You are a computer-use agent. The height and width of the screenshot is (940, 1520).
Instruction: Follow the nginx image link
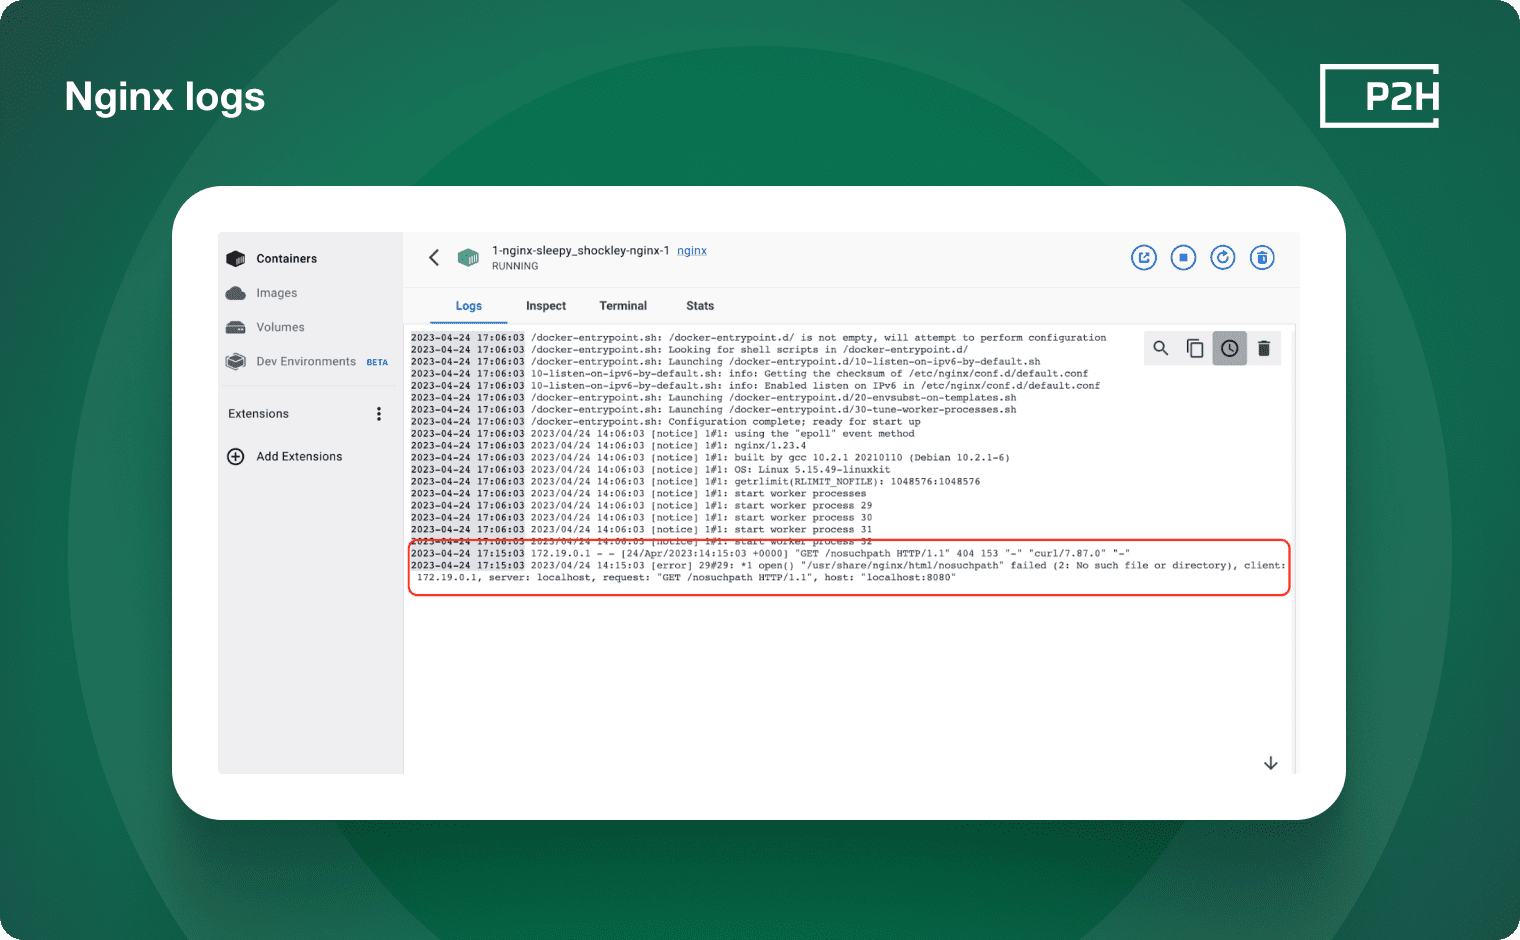tap(692, 250)
